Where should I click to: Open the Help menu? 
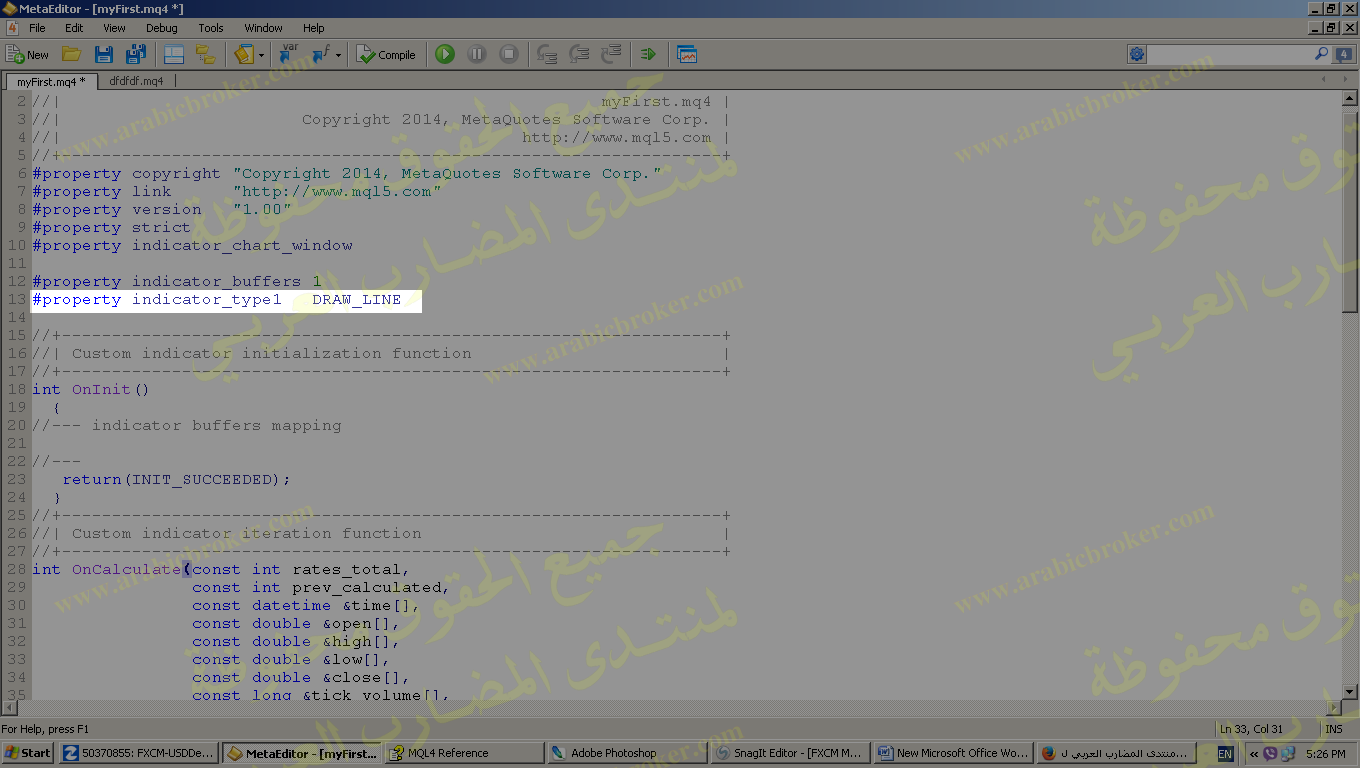pos(314,28)
